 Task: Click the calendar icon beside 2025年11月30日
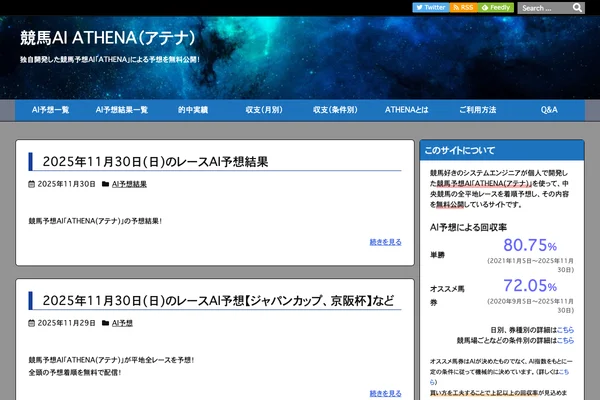click(31, 184)
